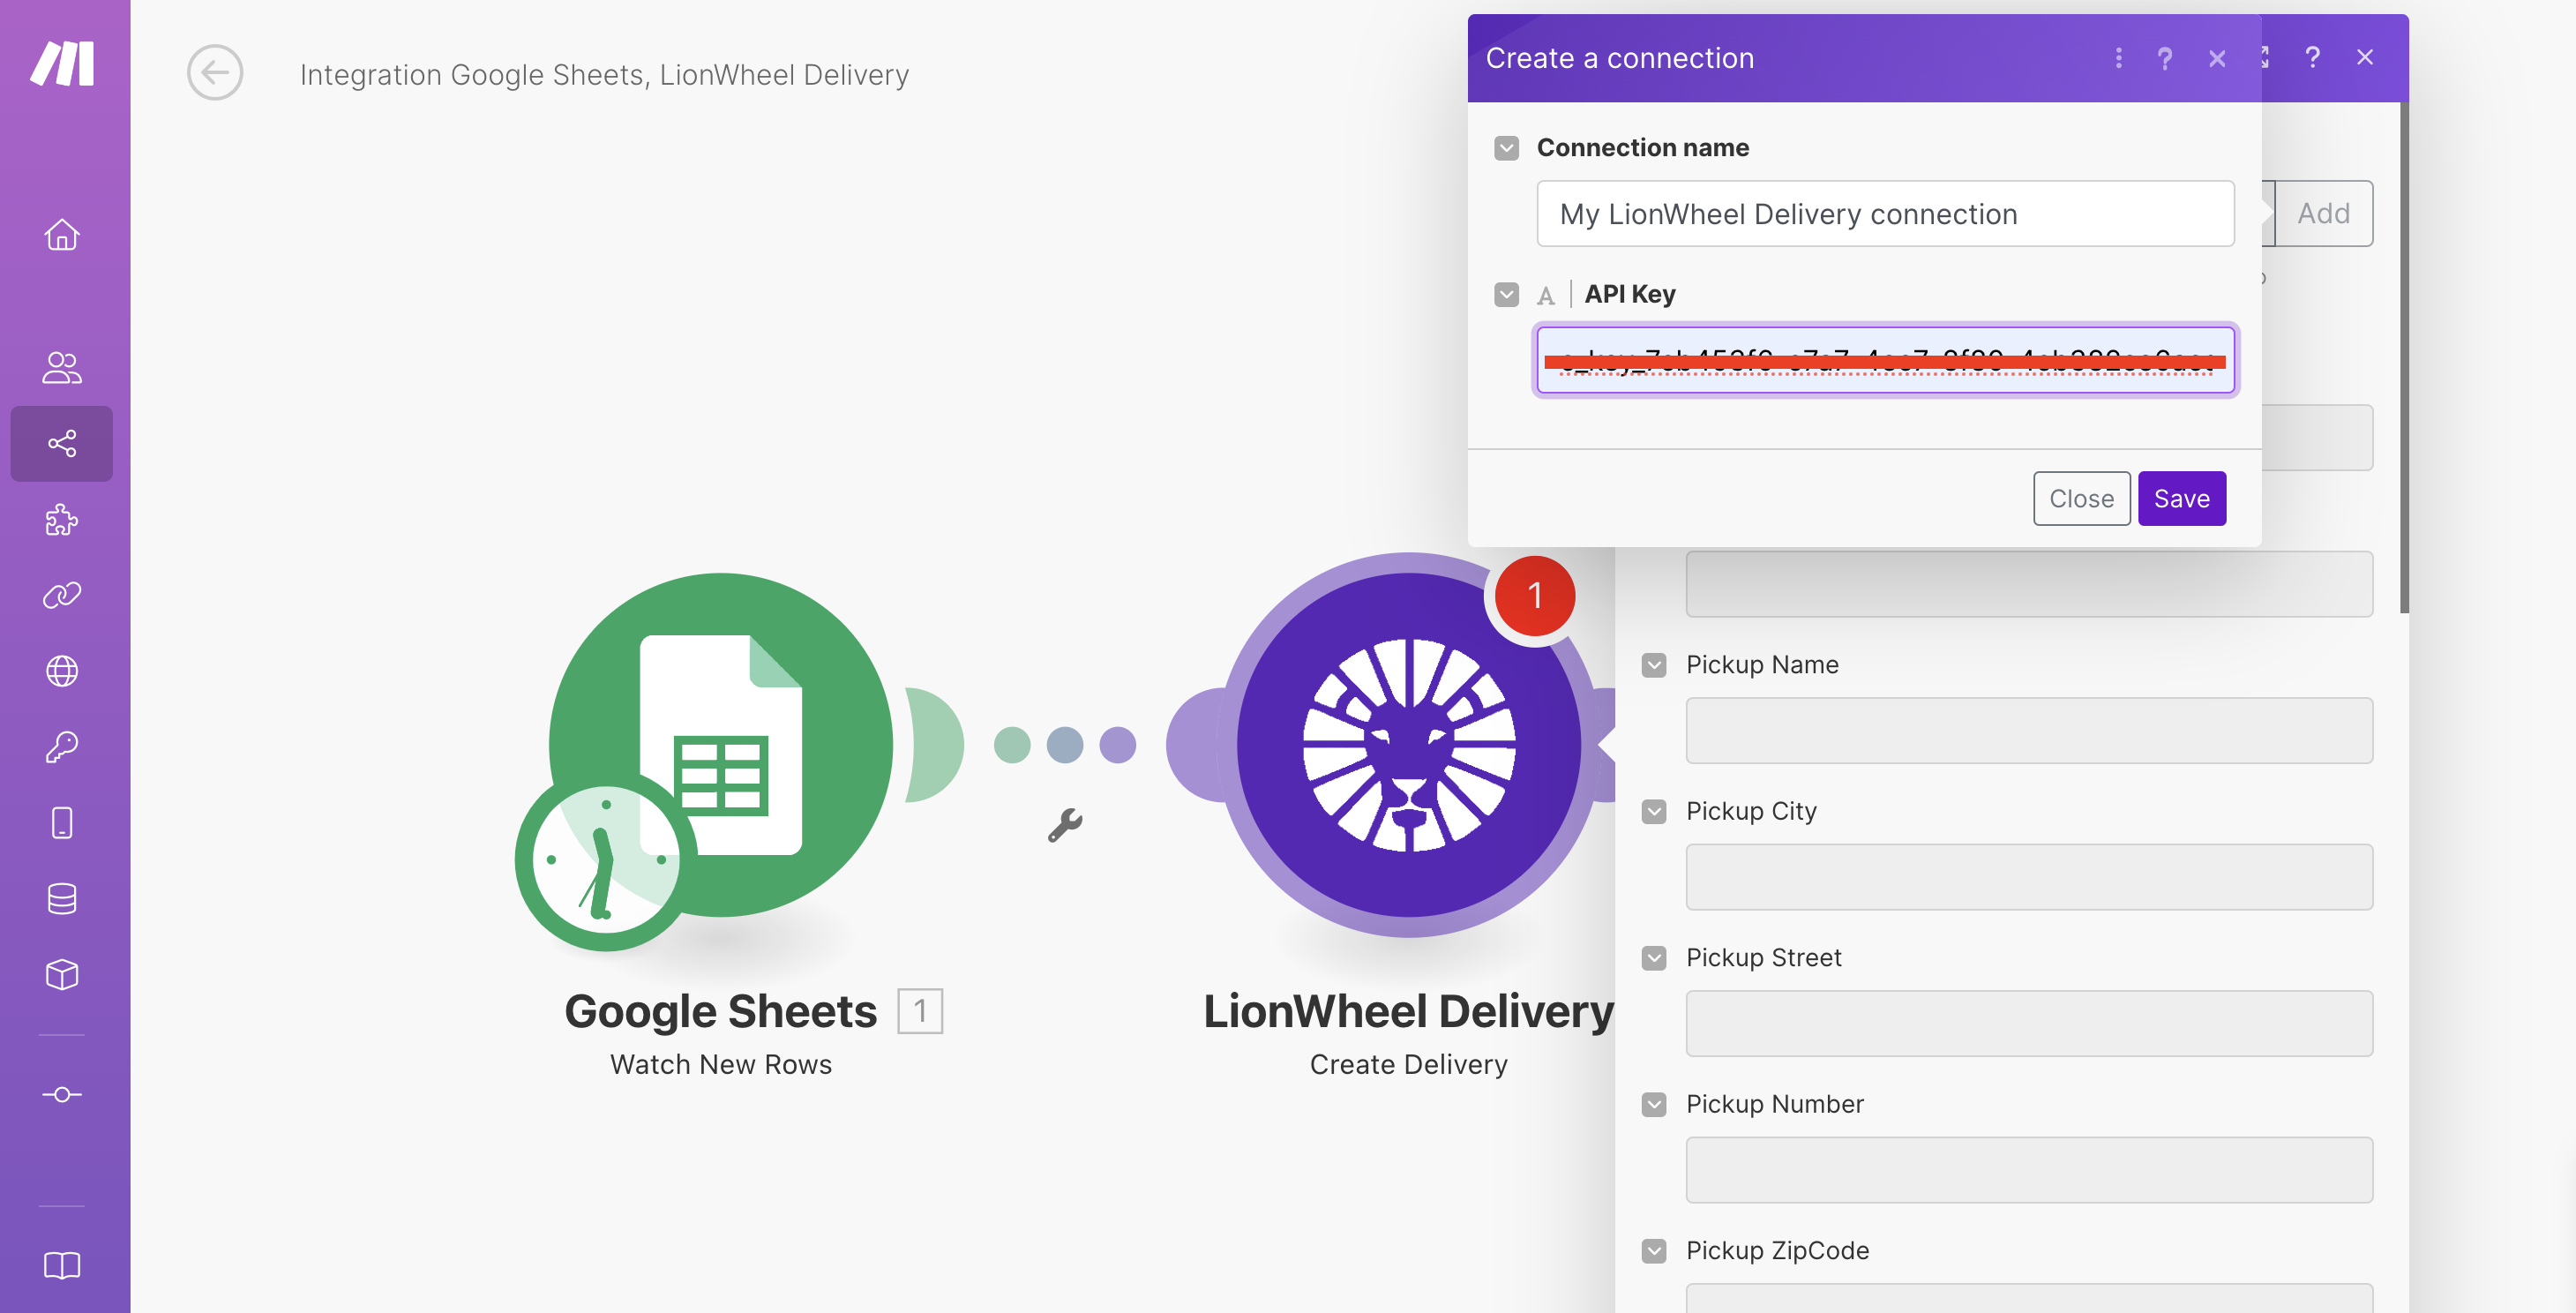This screenshot has width=2576, height=1313.
Task: Click the Watch New Rows label
Action: coord(721,1064)
